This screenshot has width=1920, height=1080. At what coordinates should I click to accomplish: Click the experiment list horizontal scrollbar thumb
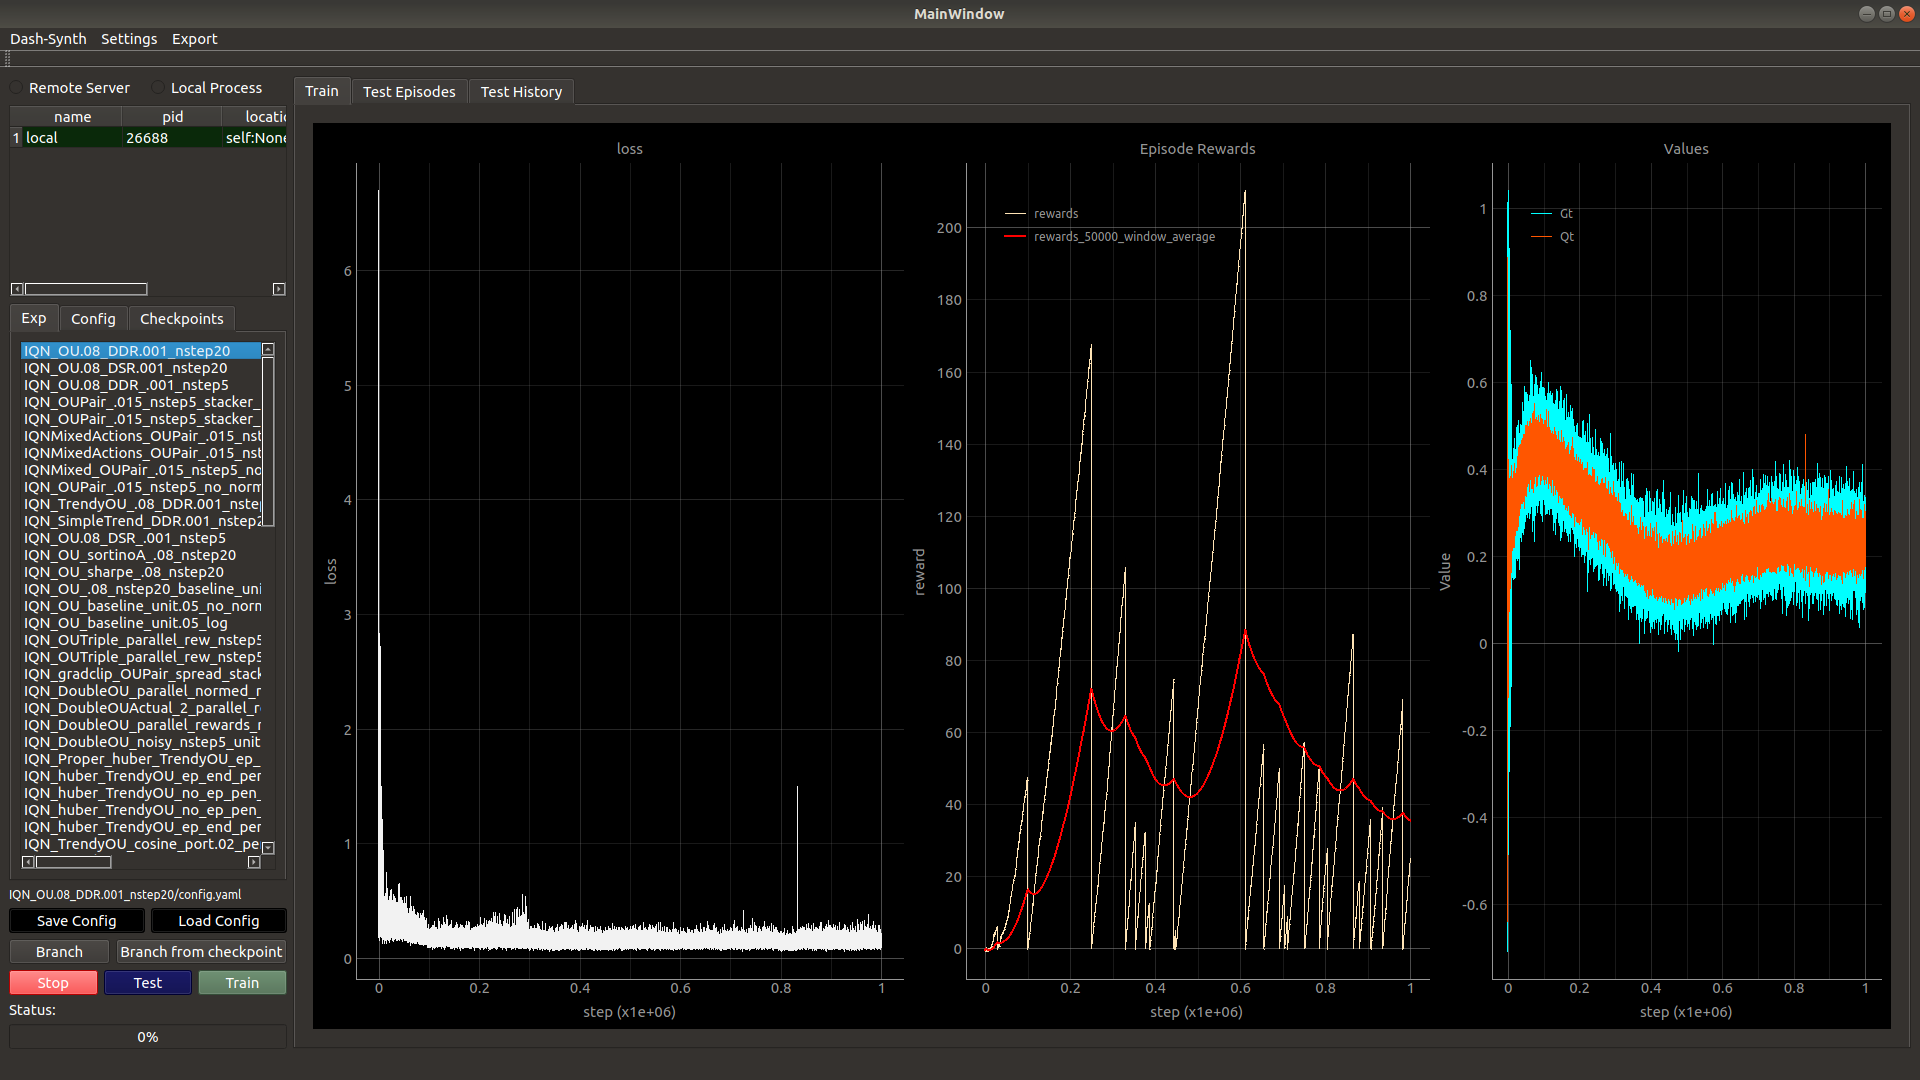point(73,862)
